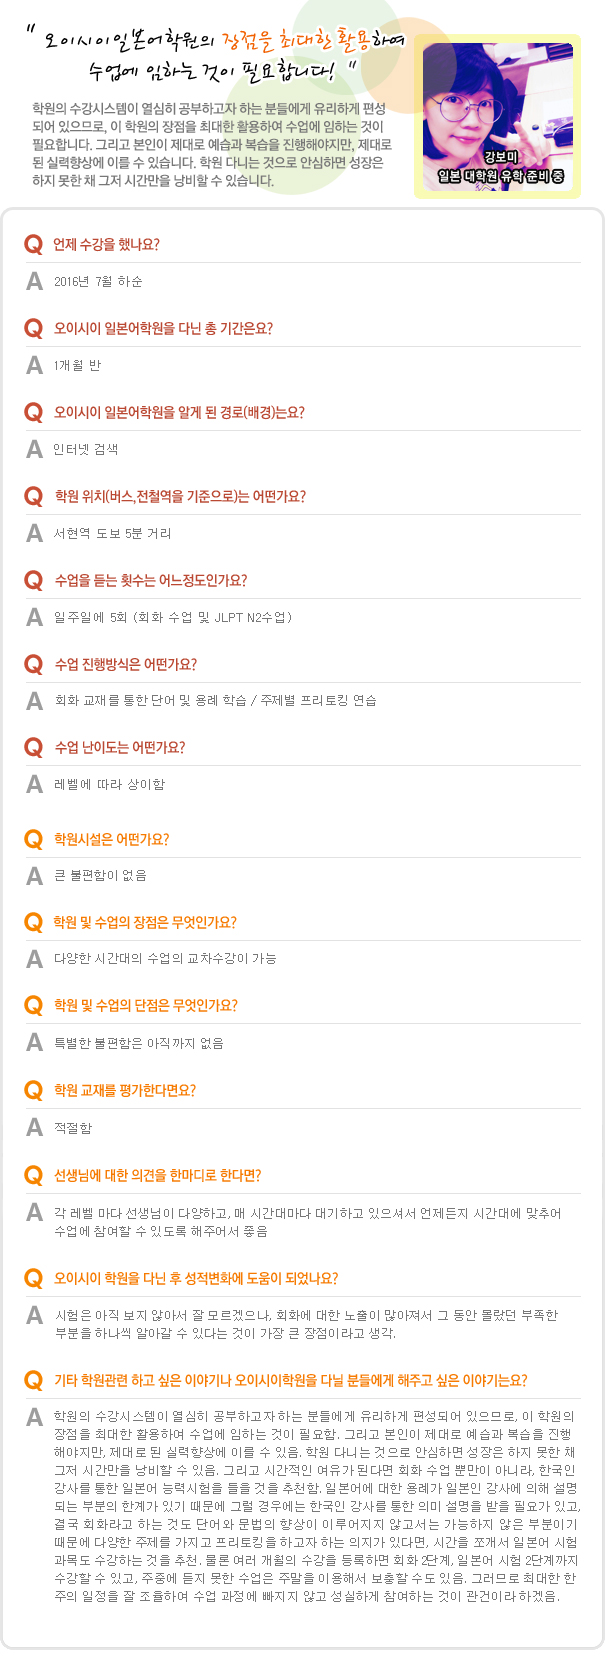This screenshot has height=1660, width=605.
Task: Click the A icon beside "2016년 7월 하순"
Action: [x=34, y=282]
